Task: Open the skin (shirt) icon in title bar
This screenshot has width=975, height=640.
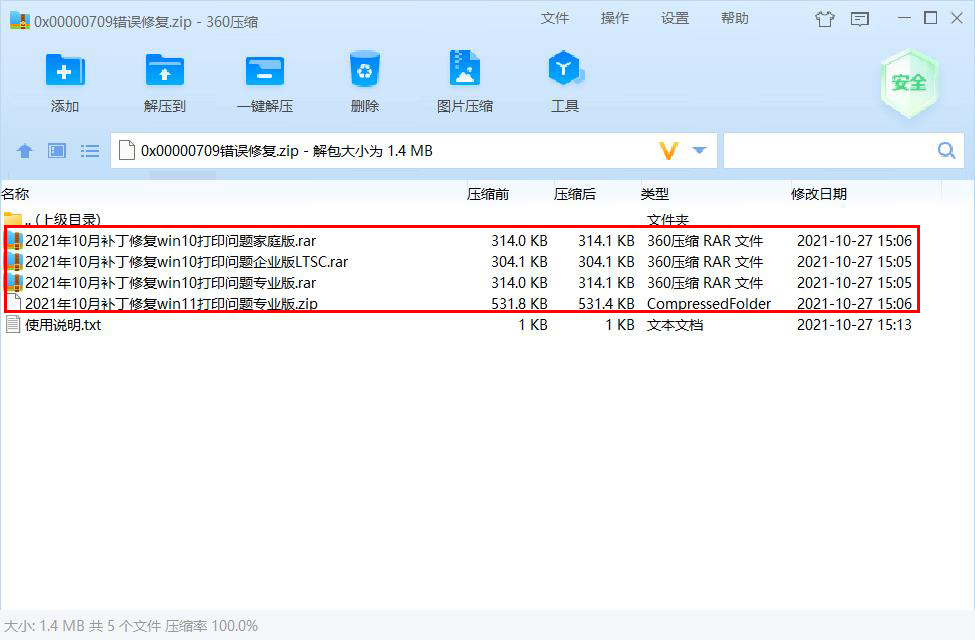Action: click(x=825, y=19)
